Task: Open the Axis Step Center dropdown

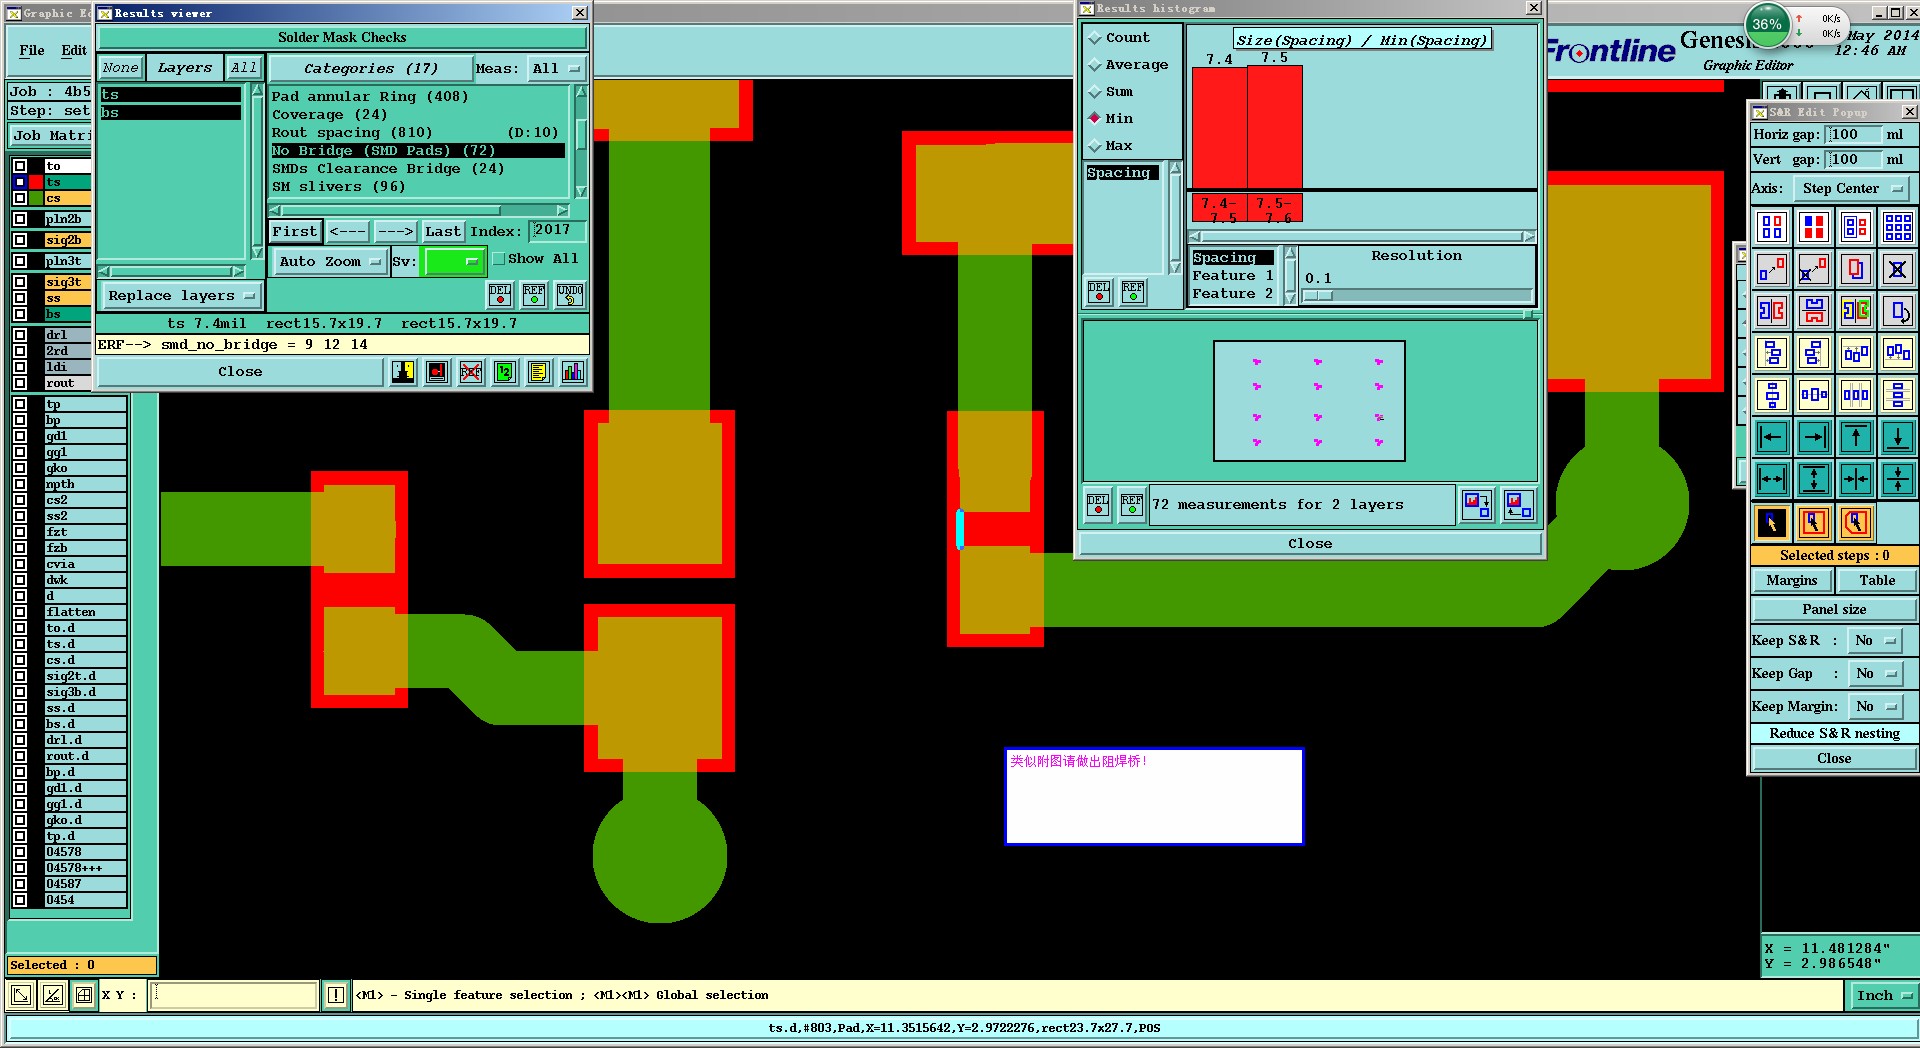Action: pos(1851,188)
